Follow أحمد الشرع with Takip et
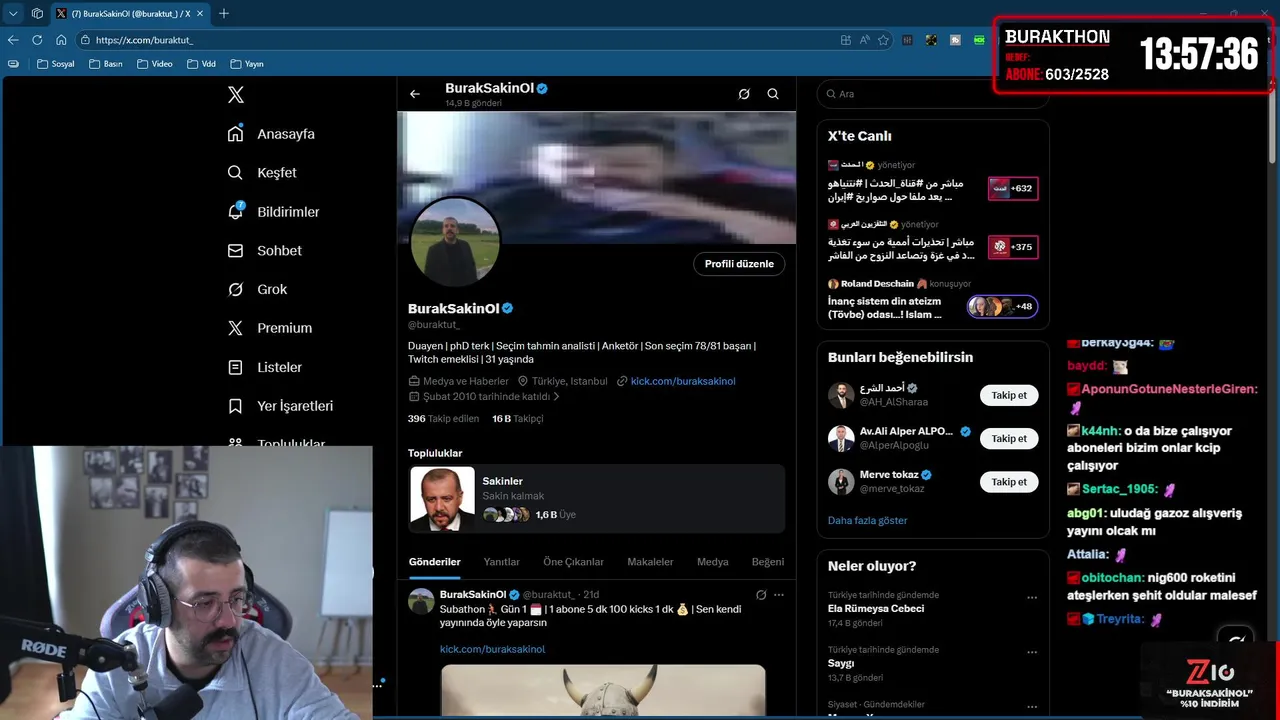The image size is (1280, 720). click(1009, 395)
